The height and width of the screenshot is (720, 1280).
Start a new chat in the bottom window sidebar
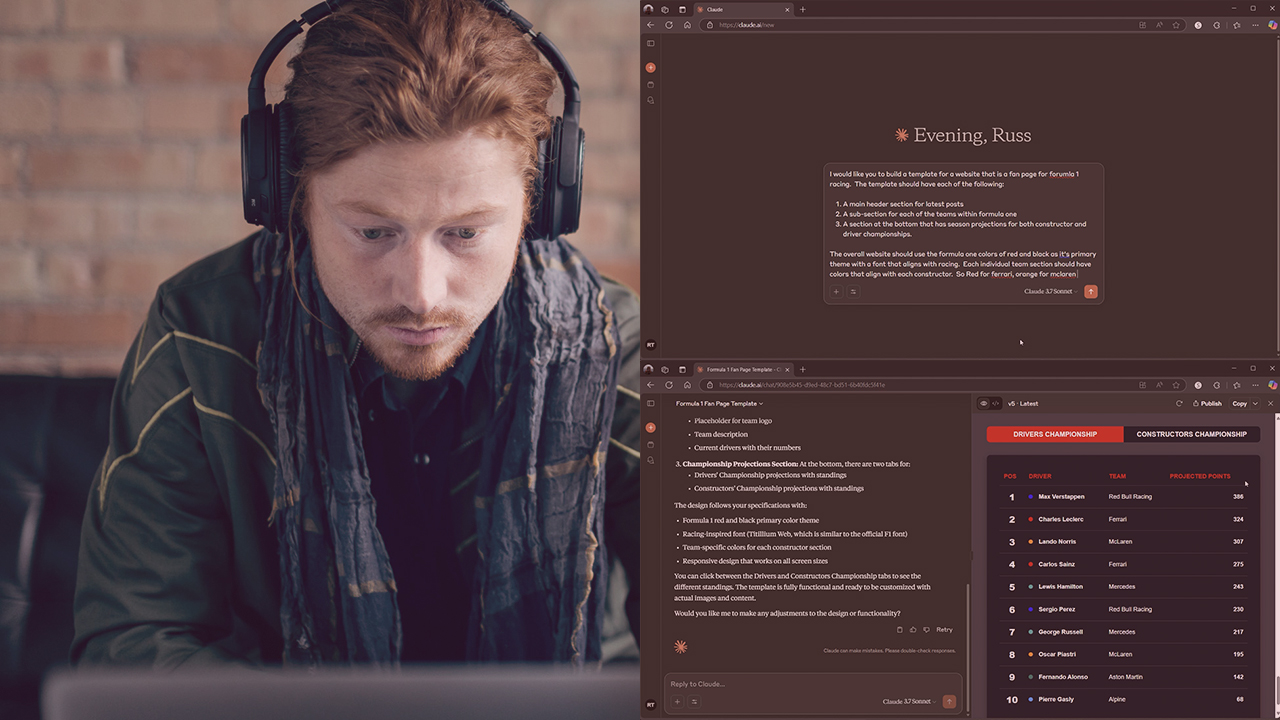pyautogui.click(x=651, y=427)
